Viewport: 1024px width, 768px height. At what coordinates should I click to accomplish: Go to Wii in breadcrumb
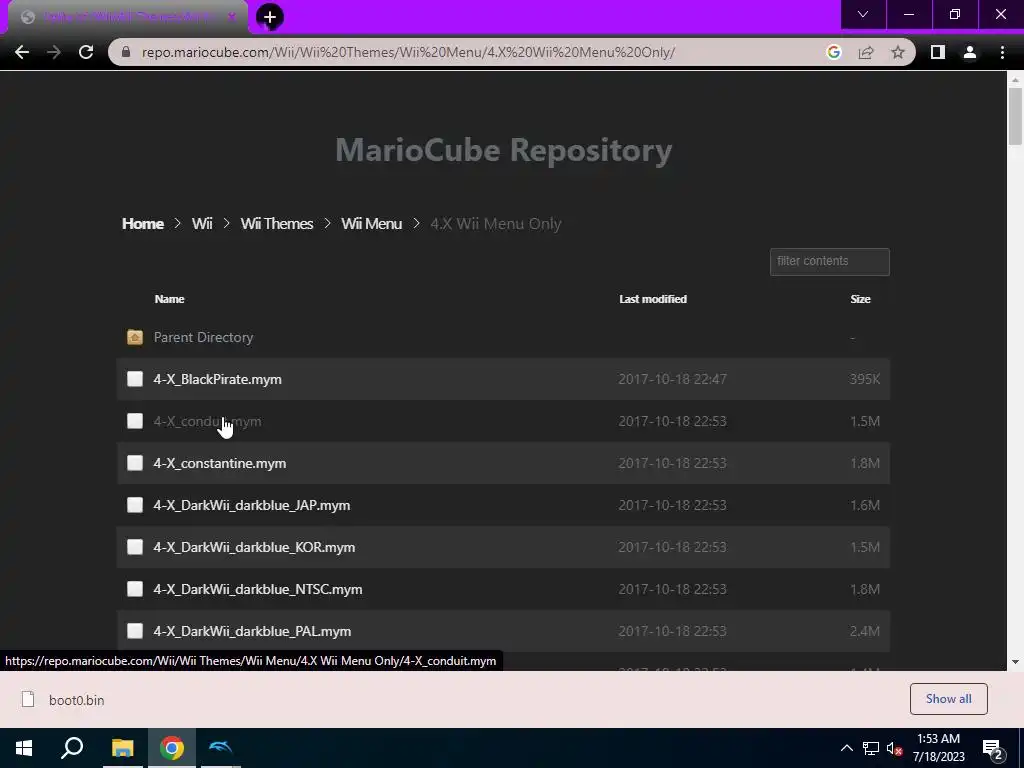coord(202,223)
